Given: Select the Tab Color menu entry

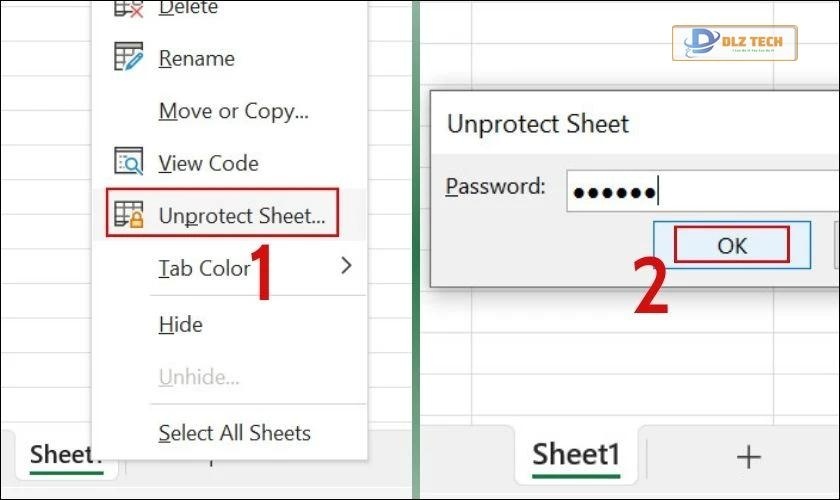Looking at the screenshot, I should pos(204,268).
